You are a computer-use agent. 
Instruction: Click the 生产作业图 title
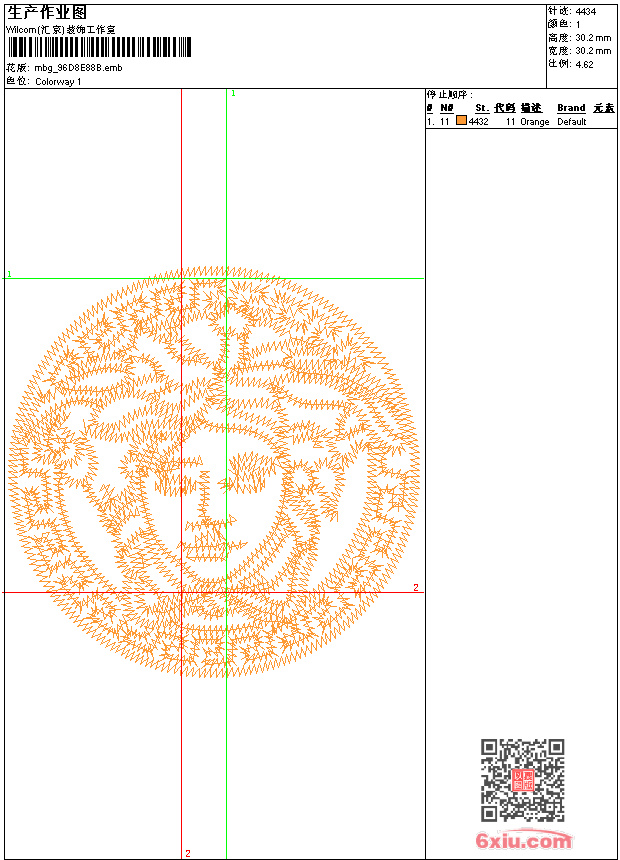[47, 13]
